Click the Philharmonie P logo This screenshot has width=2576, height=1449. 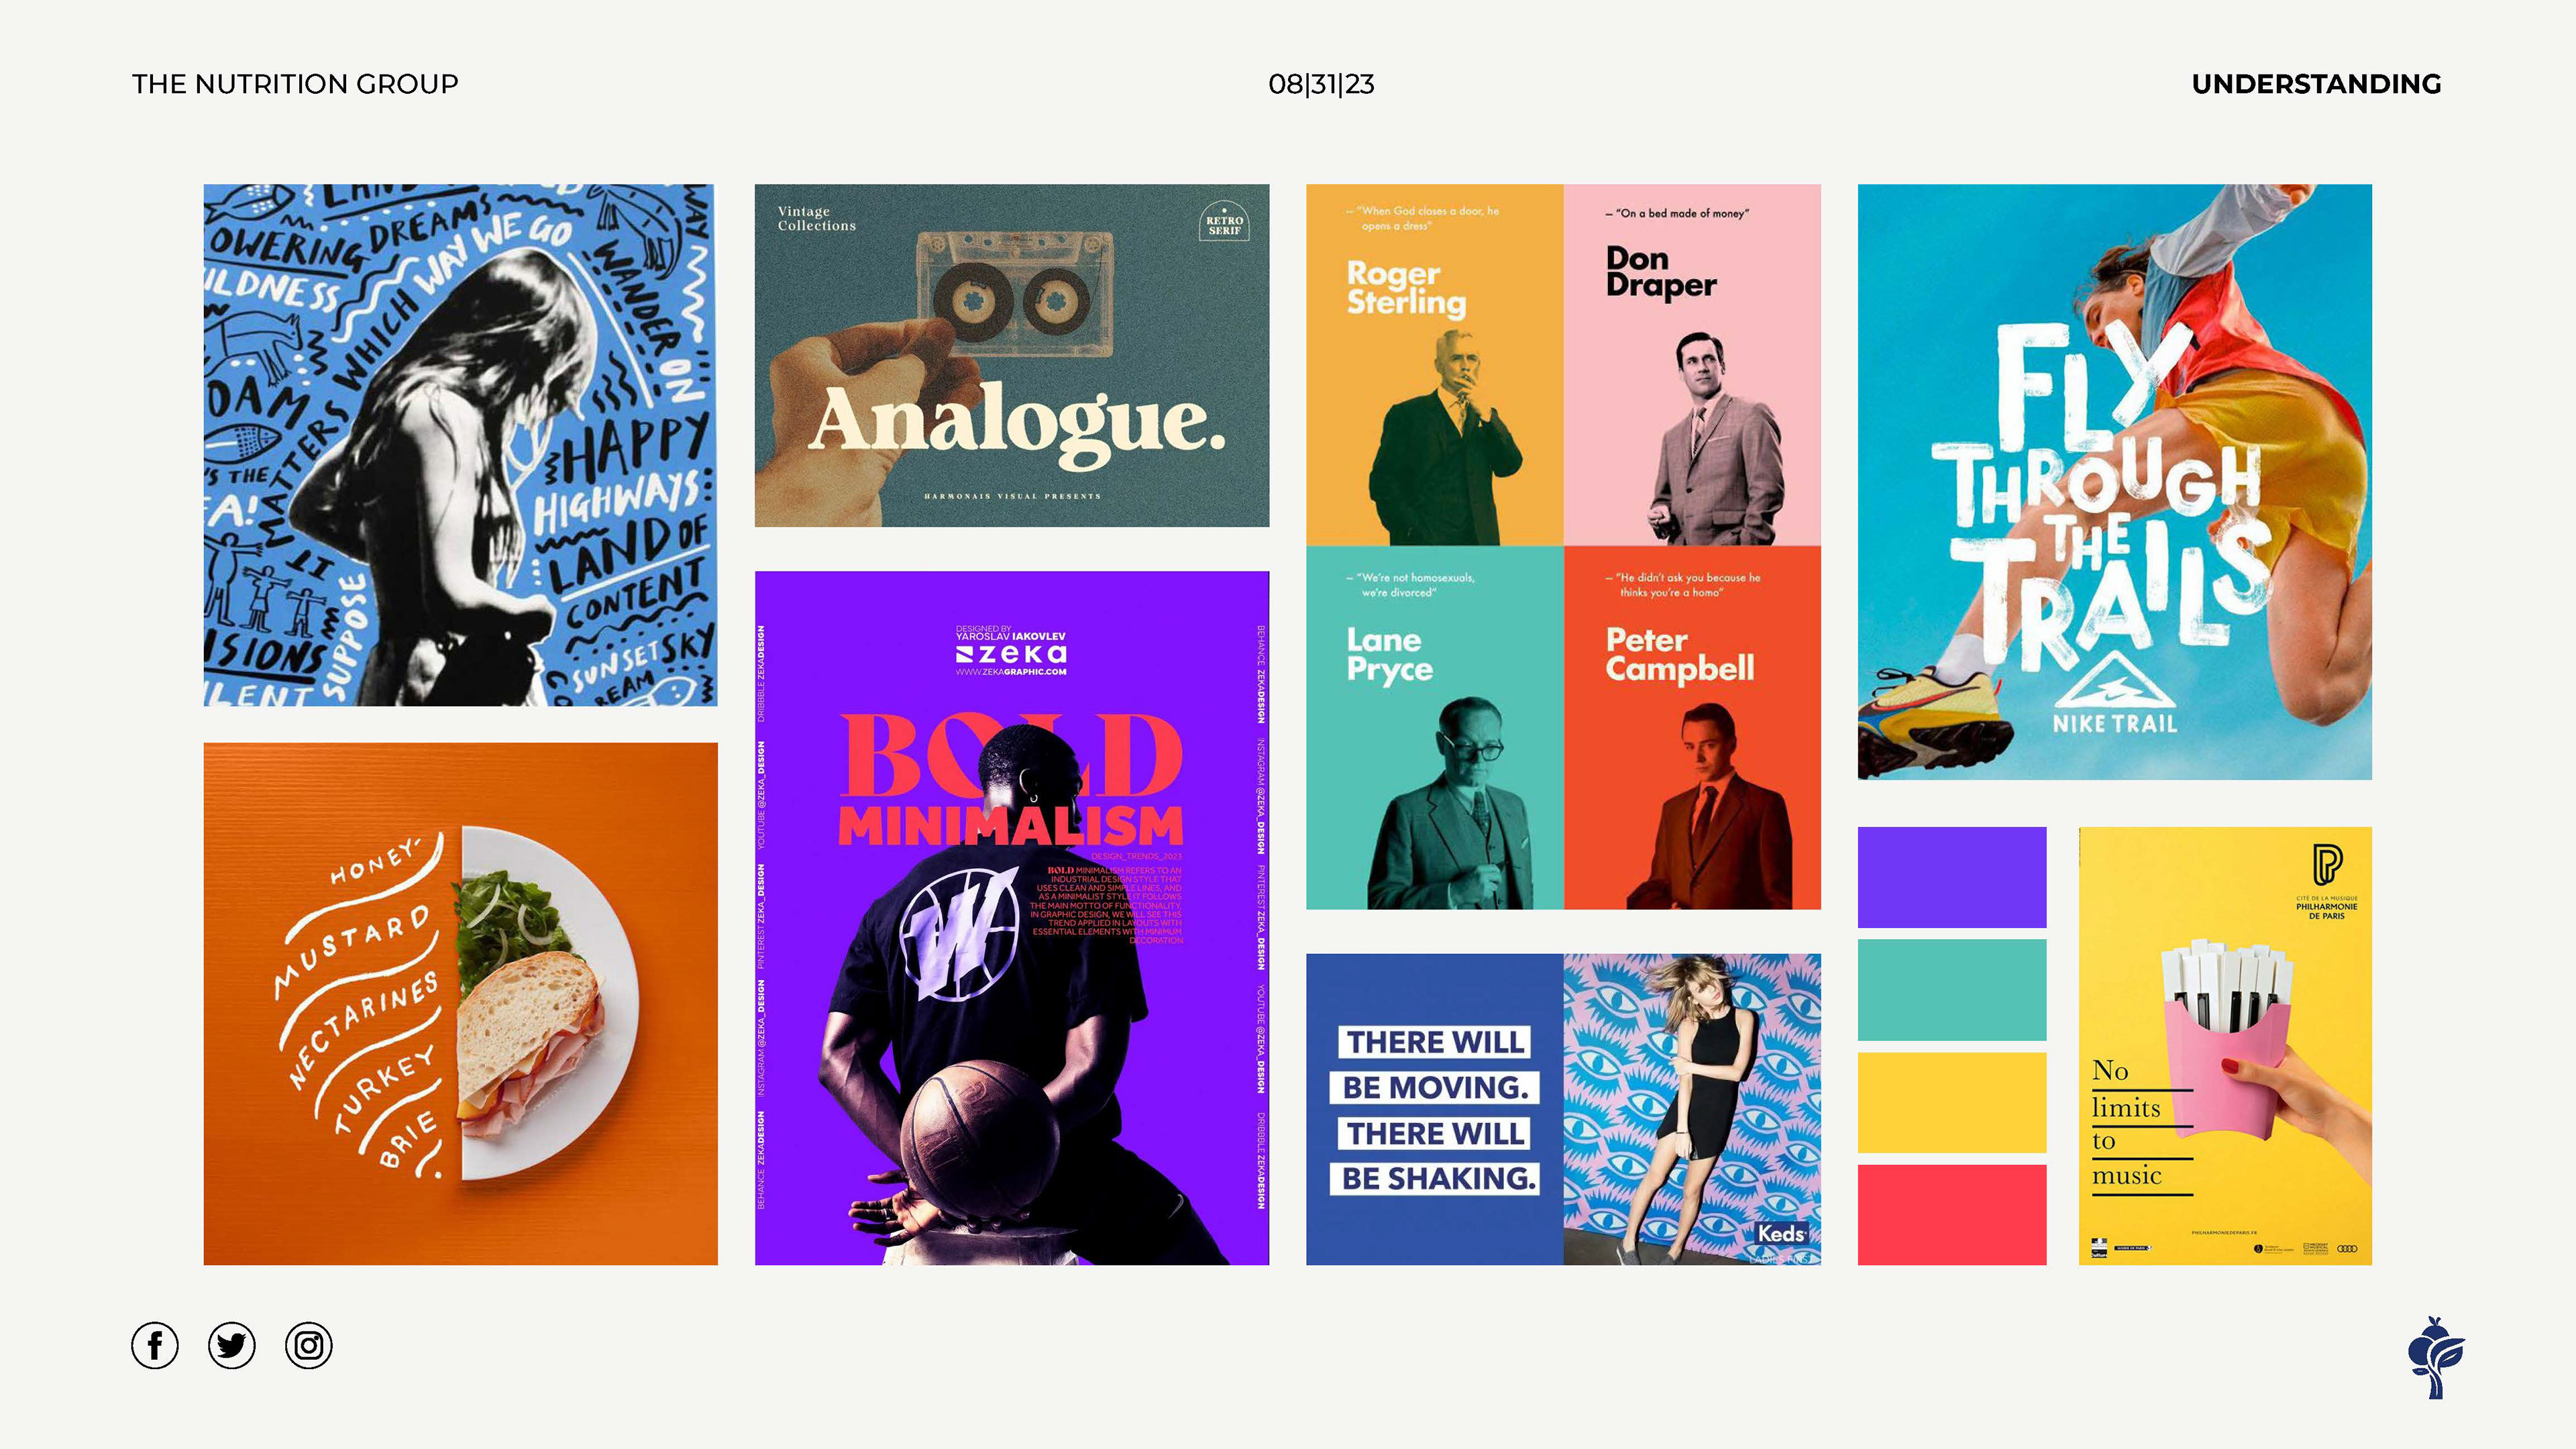pyautogui.click(x=2327, y=864)
